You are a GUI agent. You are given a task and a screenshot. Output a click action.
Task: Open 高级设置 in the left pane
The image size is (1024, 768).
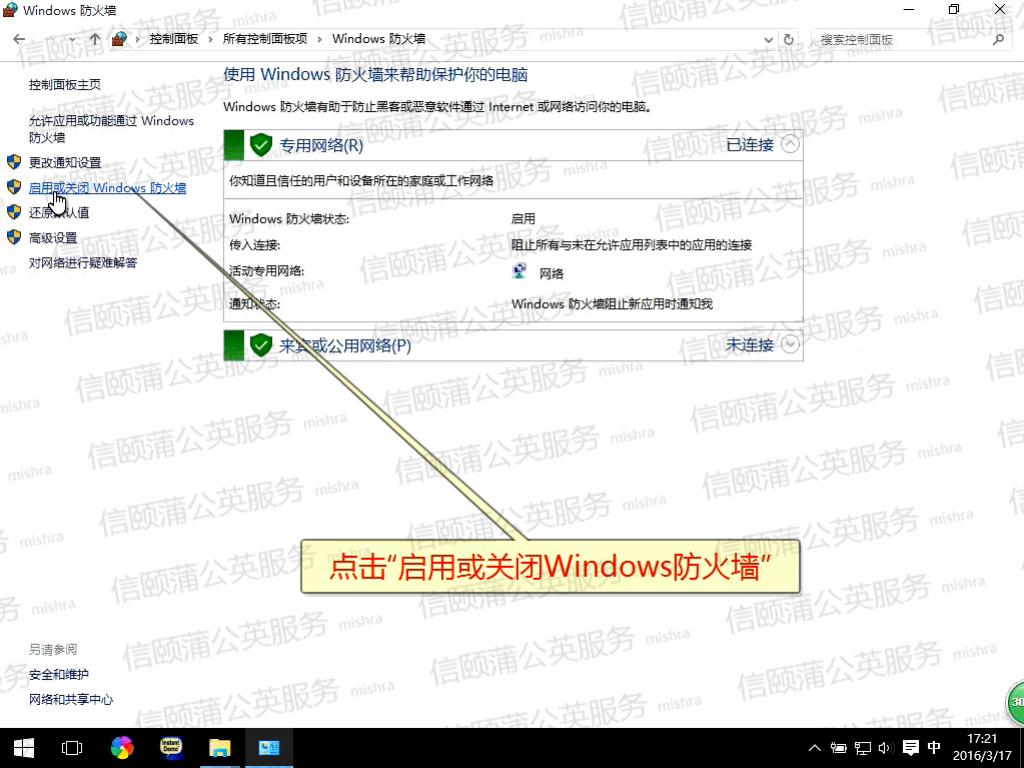click(x=53, y=238)
